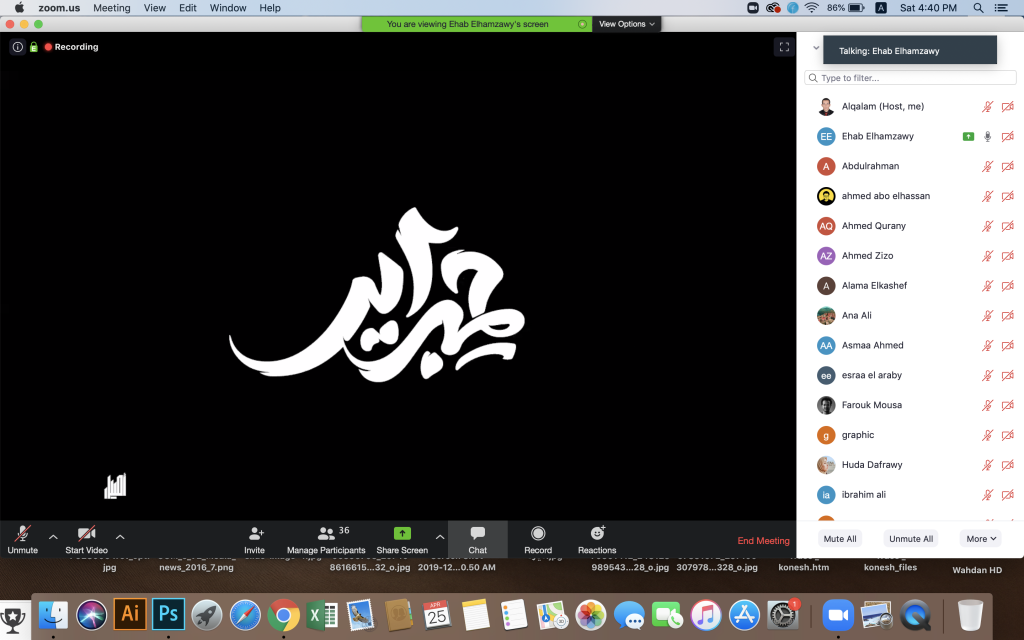Expand share options arrow next to Share Screen
This screenshot has width=1024, height=640.
pos(440,537)
